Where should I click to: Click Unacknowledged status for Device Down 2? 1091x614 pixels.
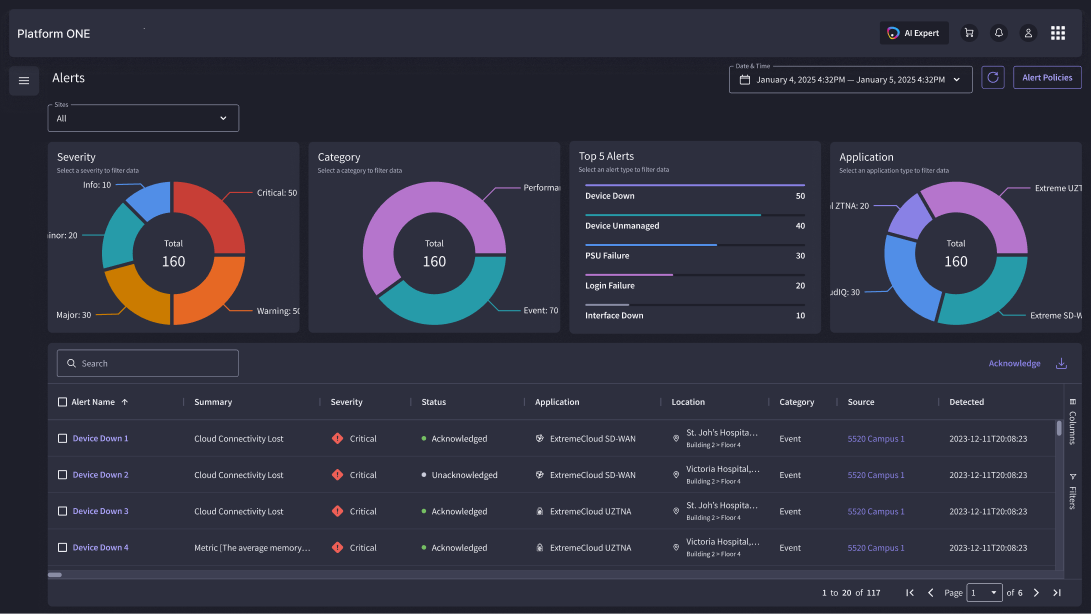pos(464,475)
